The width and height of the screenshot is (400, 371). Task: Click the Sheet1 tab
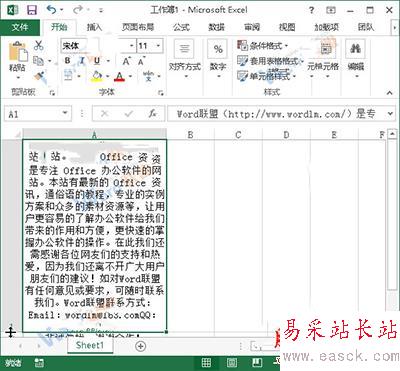pyautogui.click(x=90, y=345)
